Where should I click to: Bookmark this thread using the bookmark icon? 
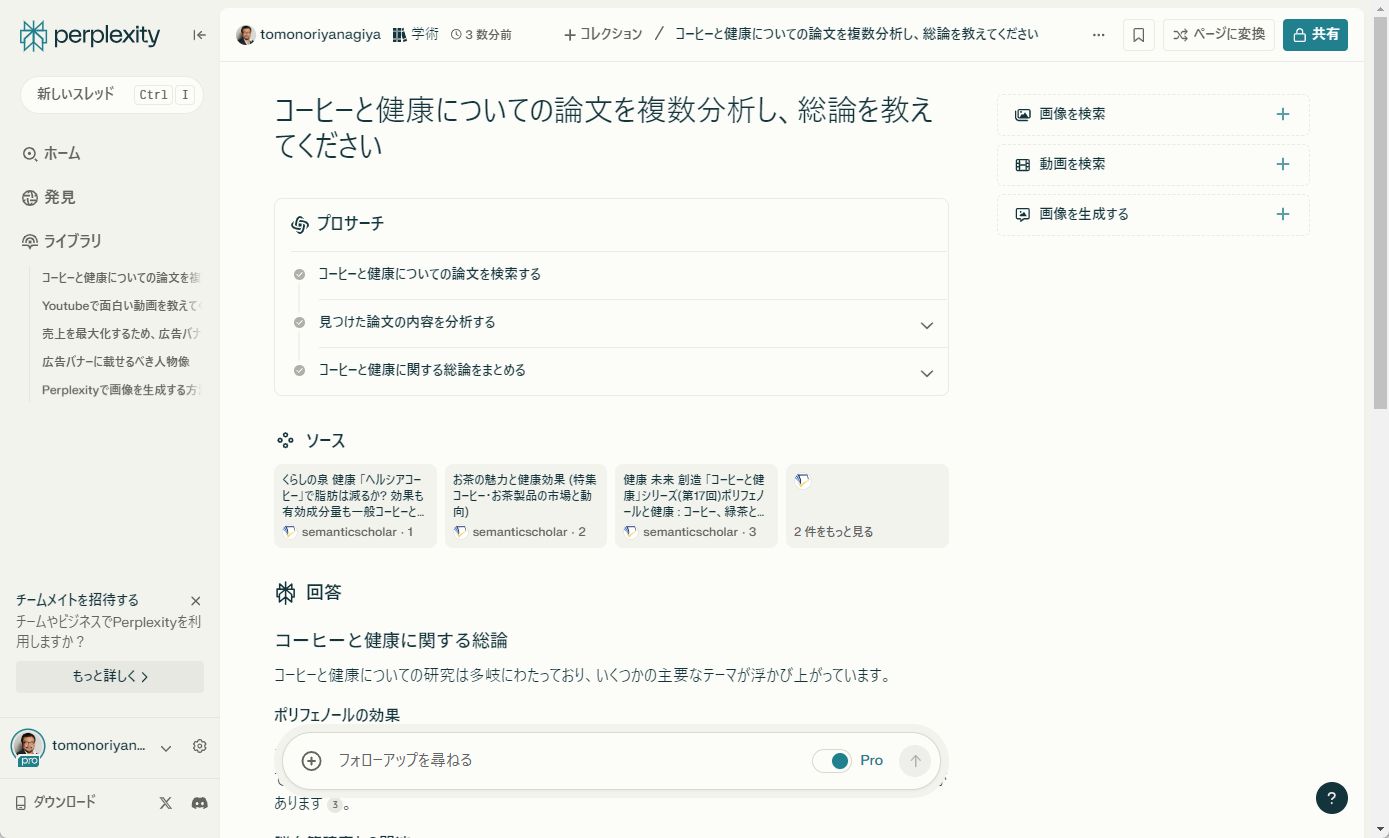click(1137, 33)
